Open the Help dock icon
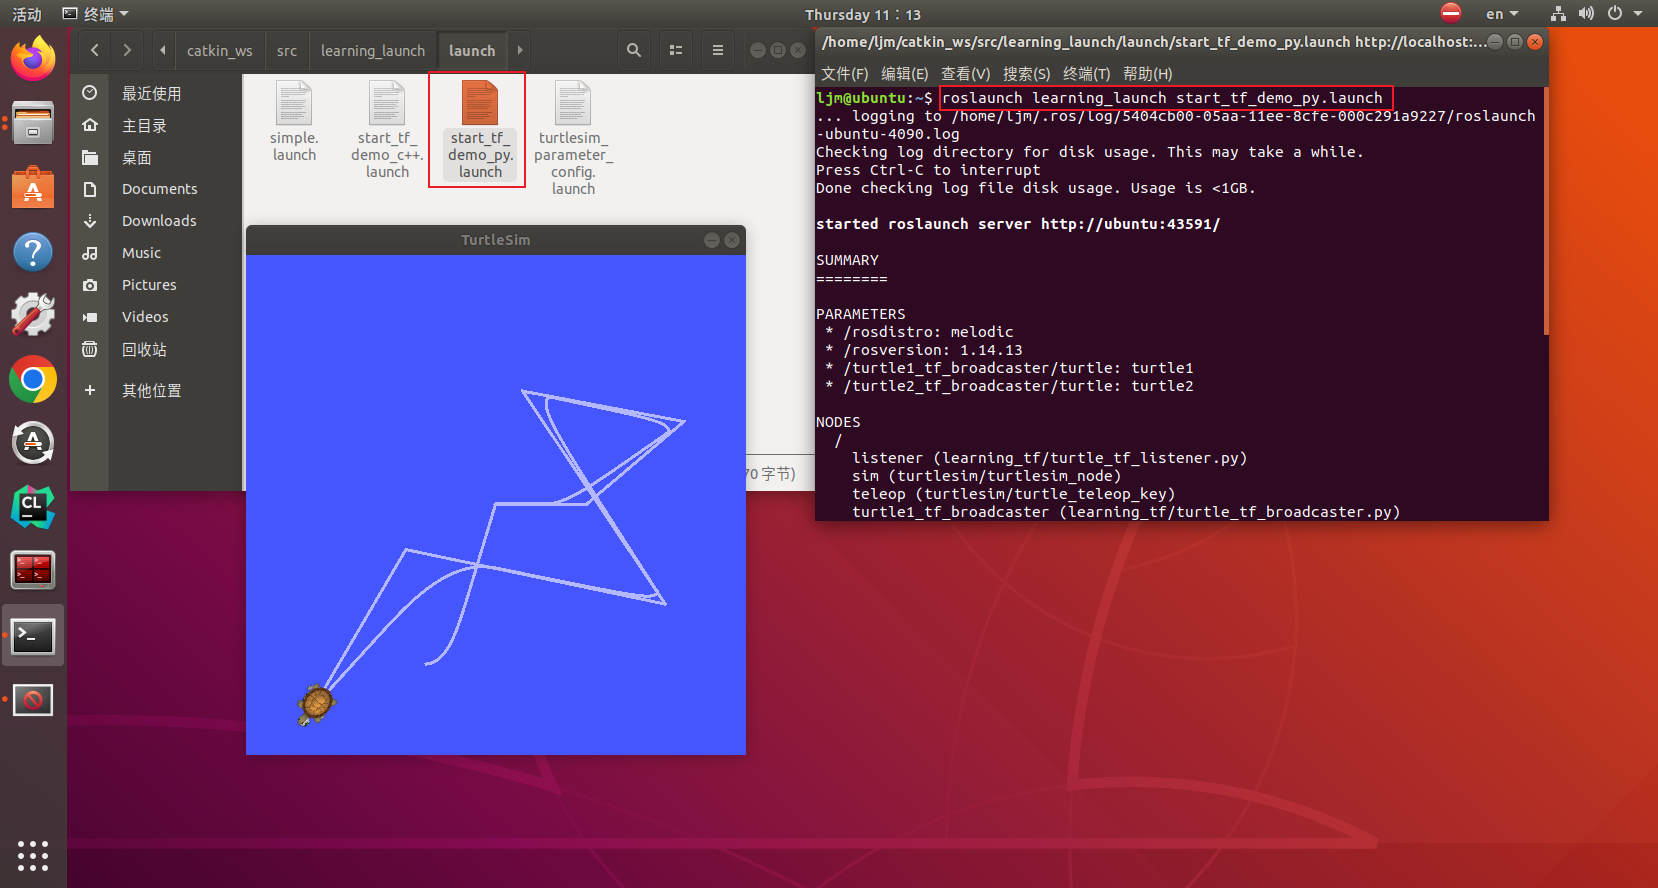Screen dimensions: 1658x888 [x=33, y=251]
